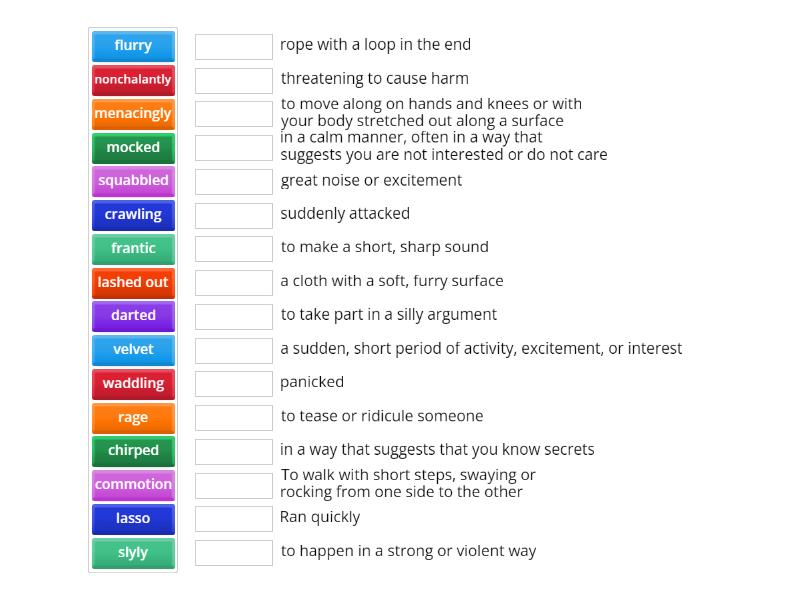
Task: Select the 'menacingly' word tile
Action: [x=133, y=114]
